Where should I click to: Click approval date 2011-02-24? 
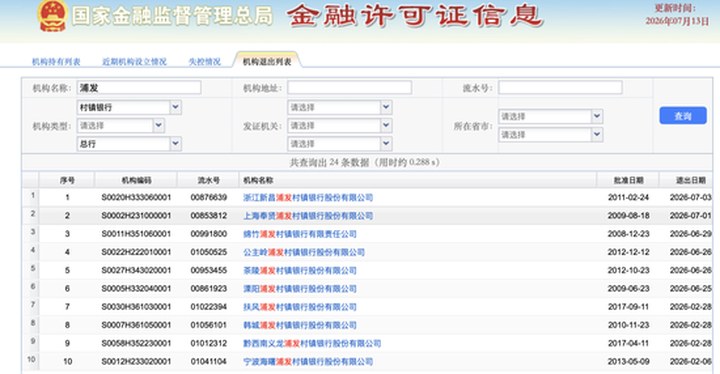(x=629, y=198)
